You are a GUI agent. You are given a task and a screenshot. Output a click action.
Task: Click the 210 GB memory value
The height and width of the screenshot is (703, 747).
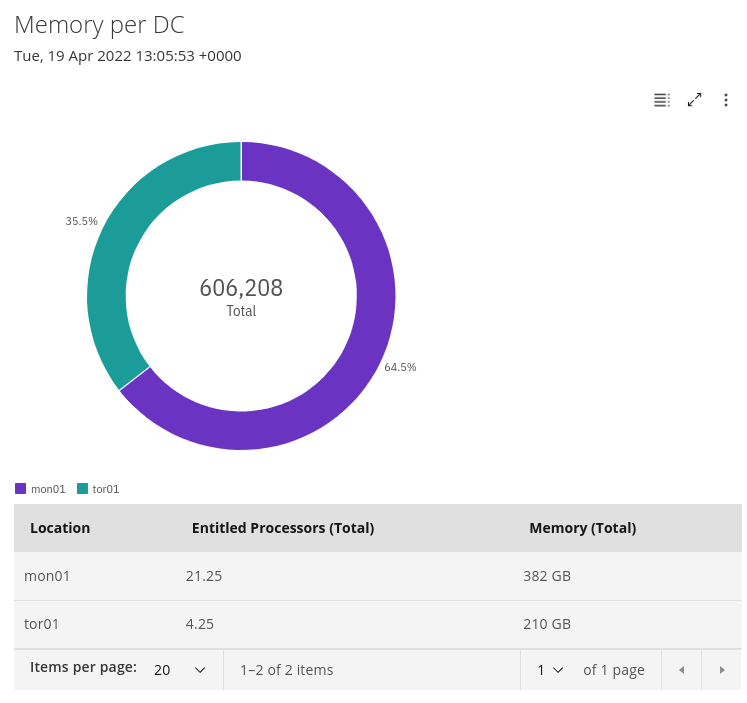(x=547, y=624)
